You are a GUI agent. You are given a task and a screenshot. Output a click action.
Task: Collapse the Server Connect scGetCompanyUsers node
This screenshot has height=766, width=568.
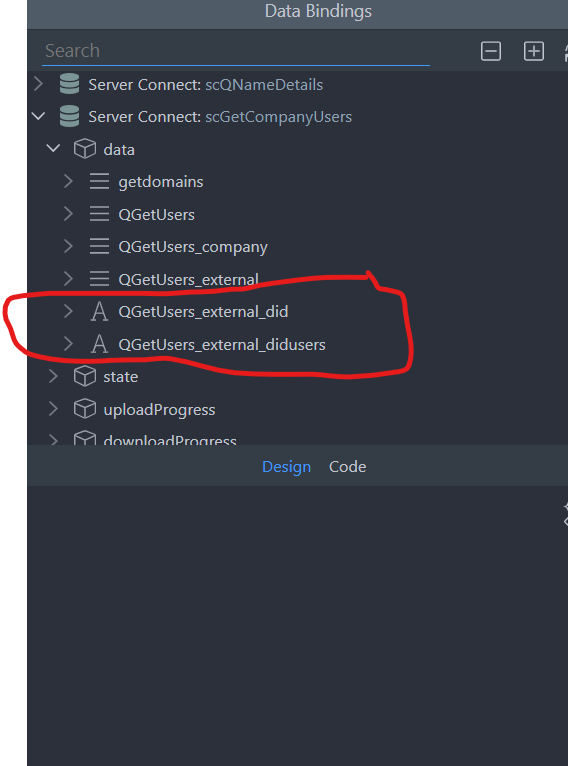pyautogui.click(x=38, y=116)
